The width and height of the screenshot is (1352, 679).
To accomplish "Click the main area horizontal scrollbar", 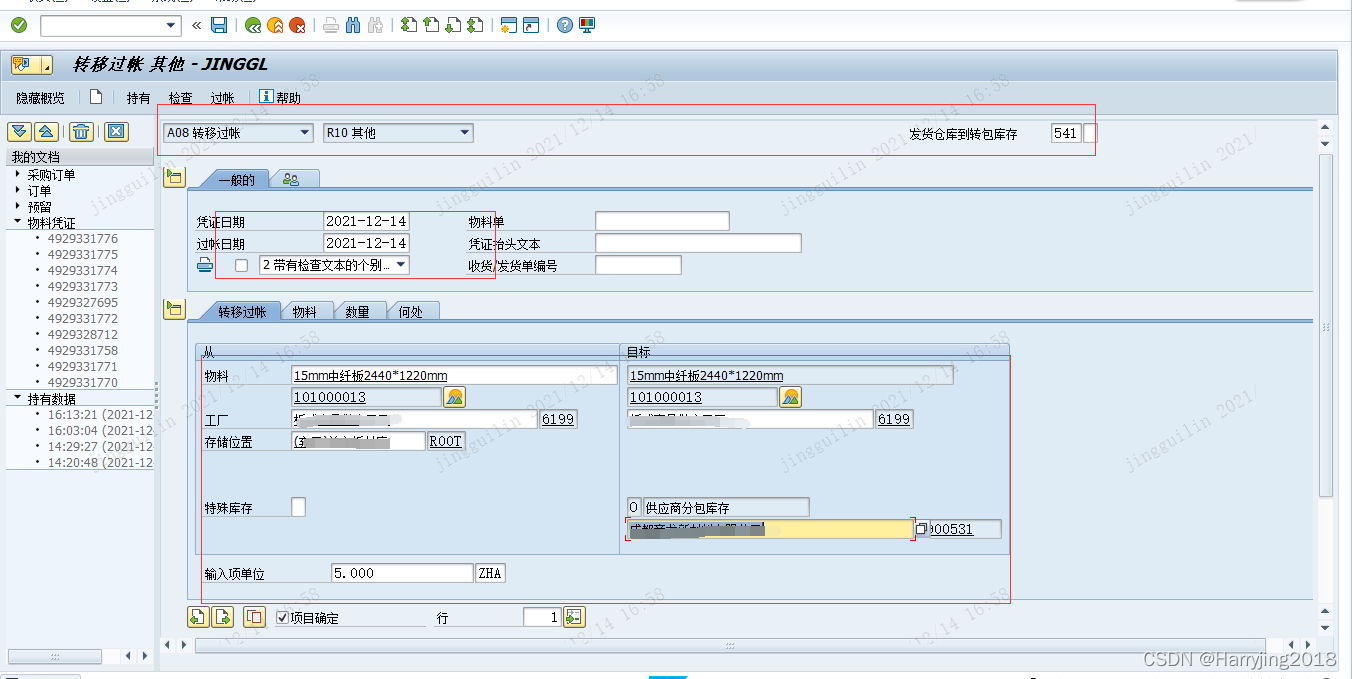I will pos(730,645).
